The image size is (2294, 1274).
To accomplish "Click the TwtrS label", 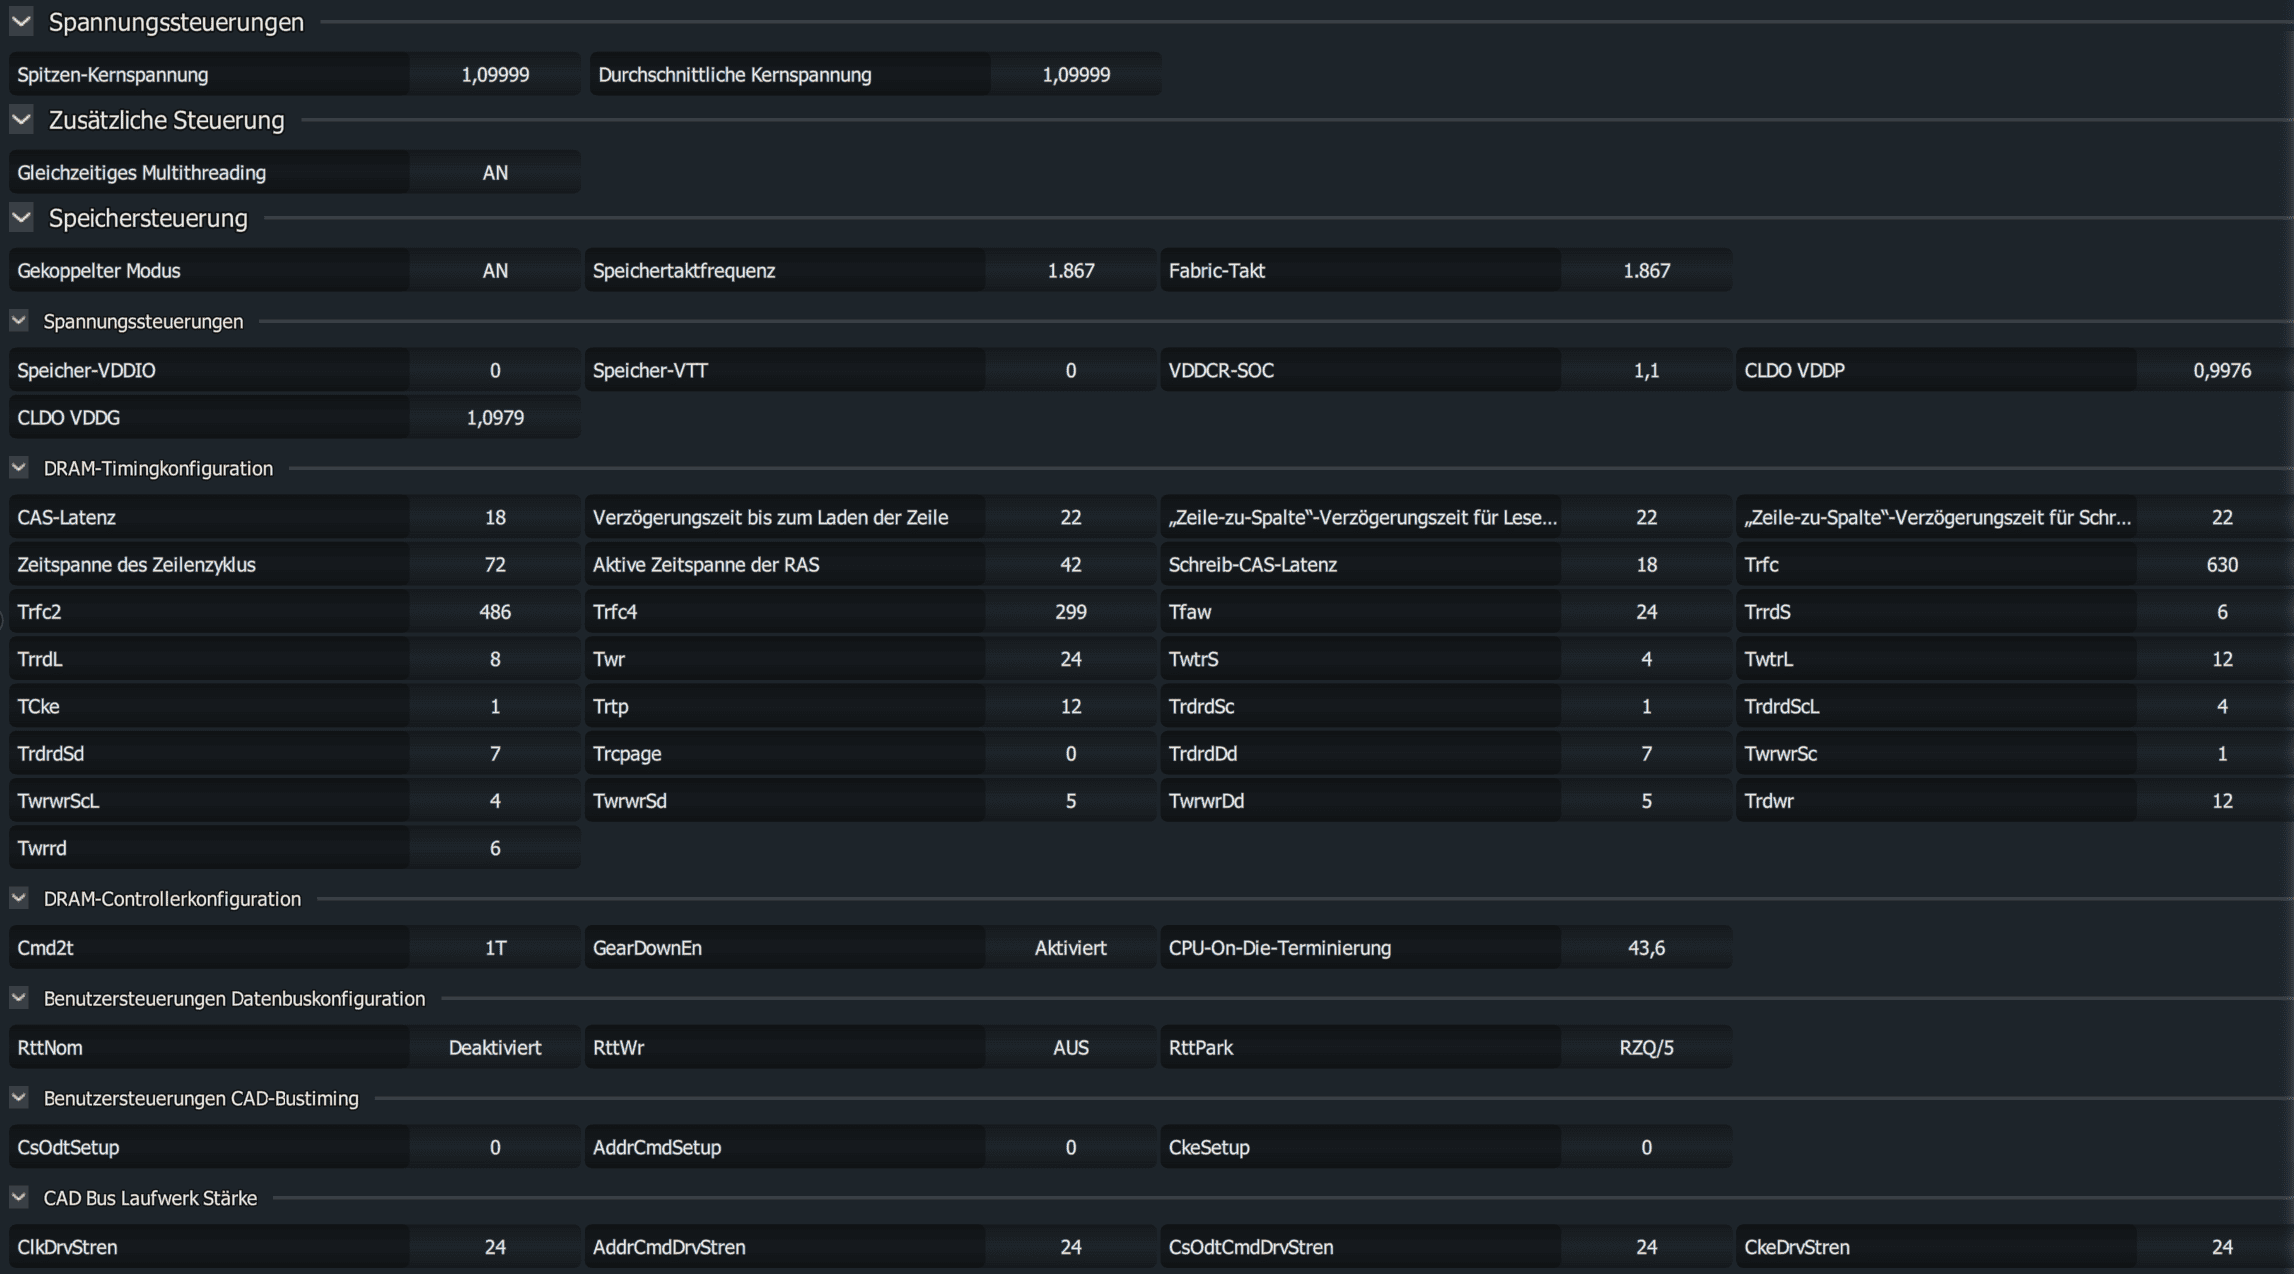I will pos(1193,658).
